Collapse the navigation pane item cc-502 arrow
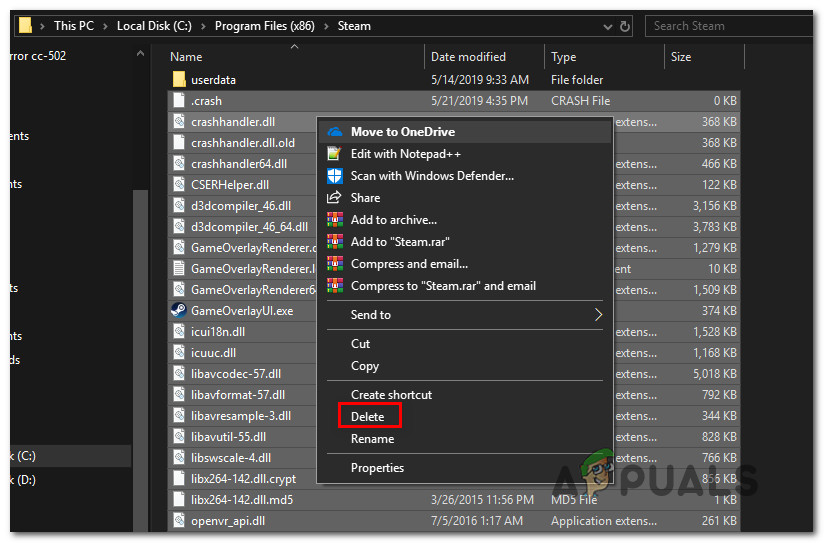Image resolution: width=824 pixels, height=543 pixels. 140,54
